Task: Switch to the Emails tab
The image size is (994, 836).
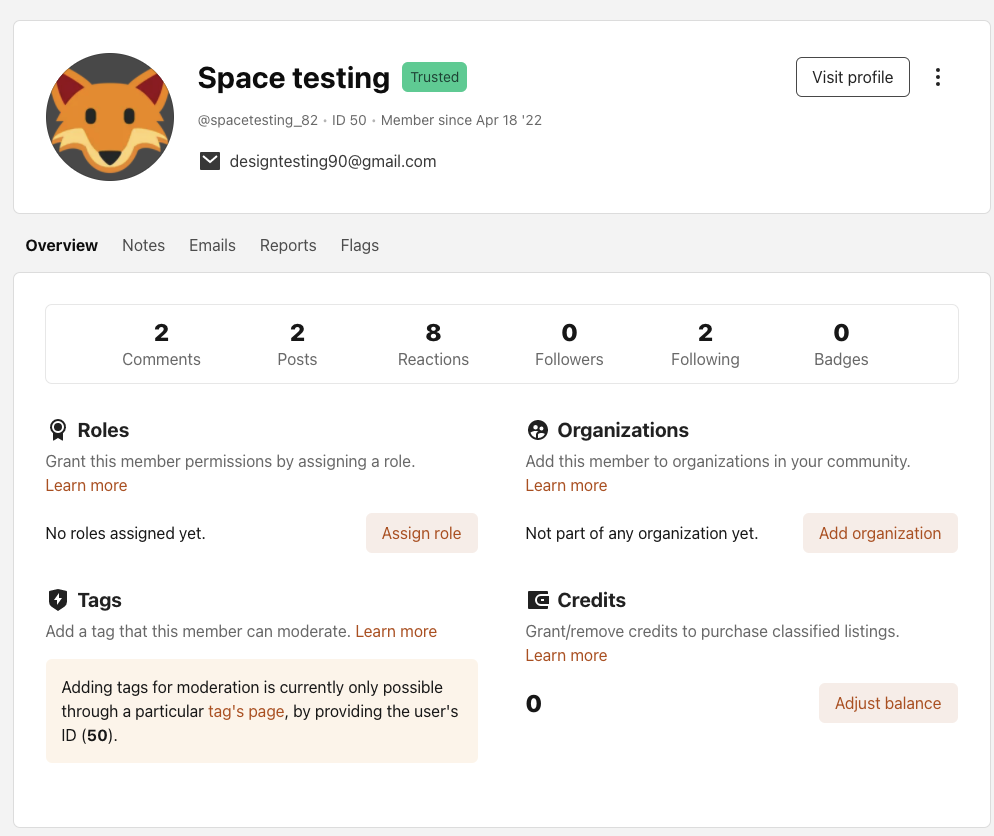Action: click(x=211, y=245)
